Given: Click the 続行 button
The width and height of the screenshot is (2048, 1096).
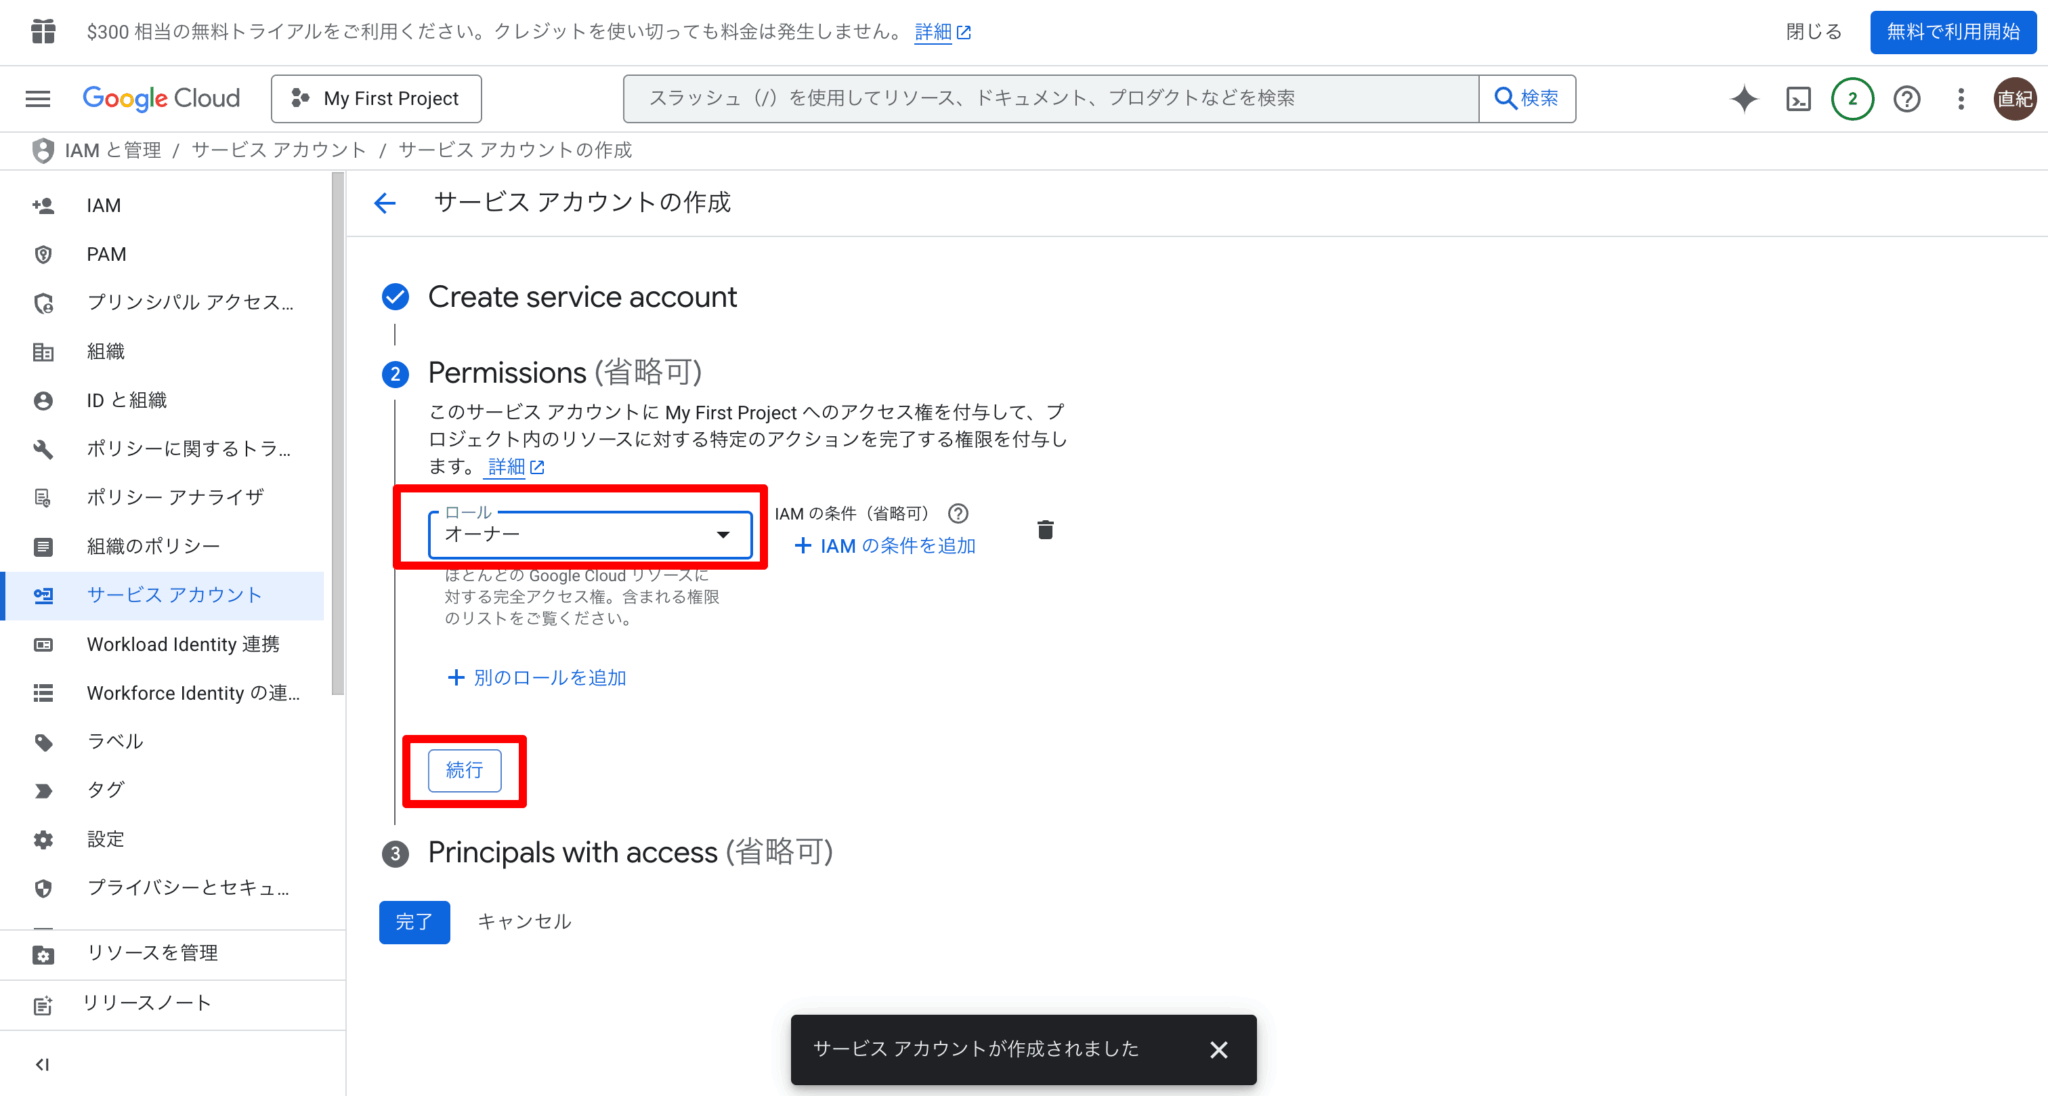Looking at the screenshot, I should click(x=464, y=770).
